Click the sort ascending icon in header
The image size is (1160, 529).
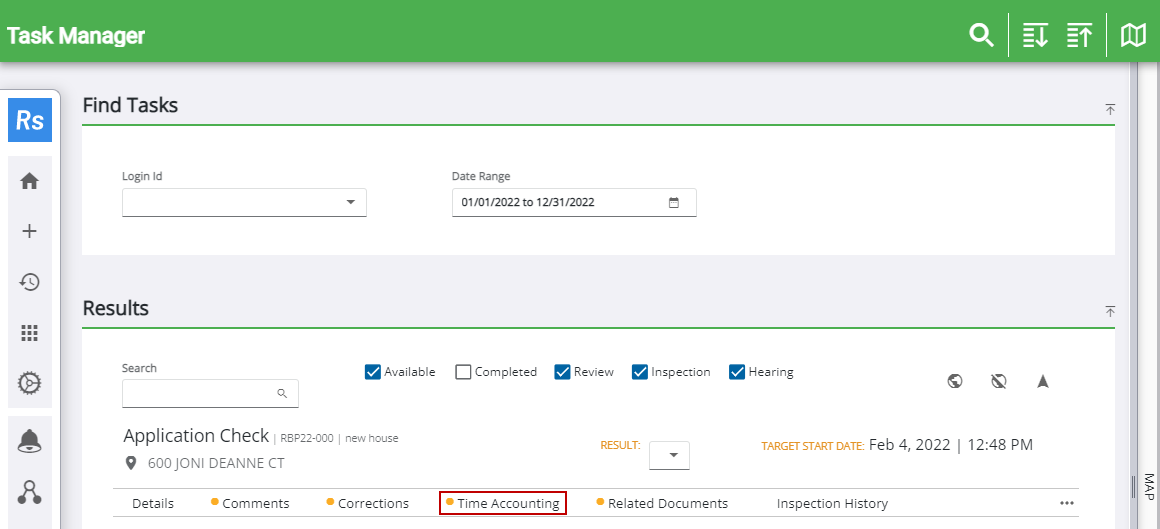1079,36
